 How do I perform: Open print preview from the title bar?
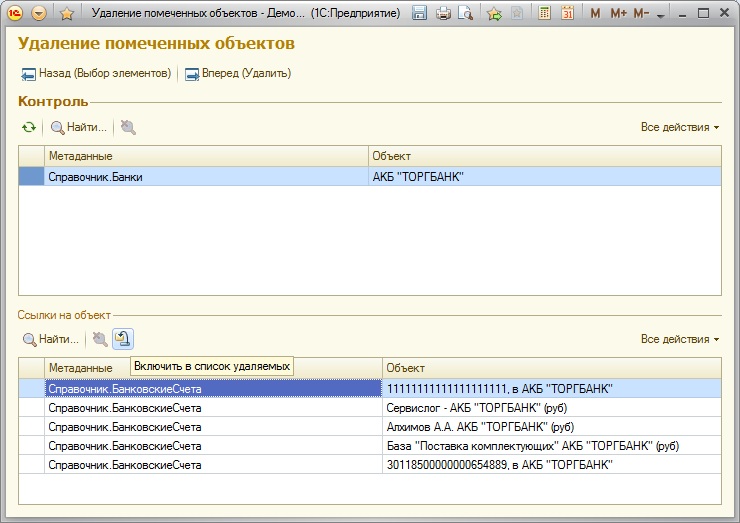465,14
